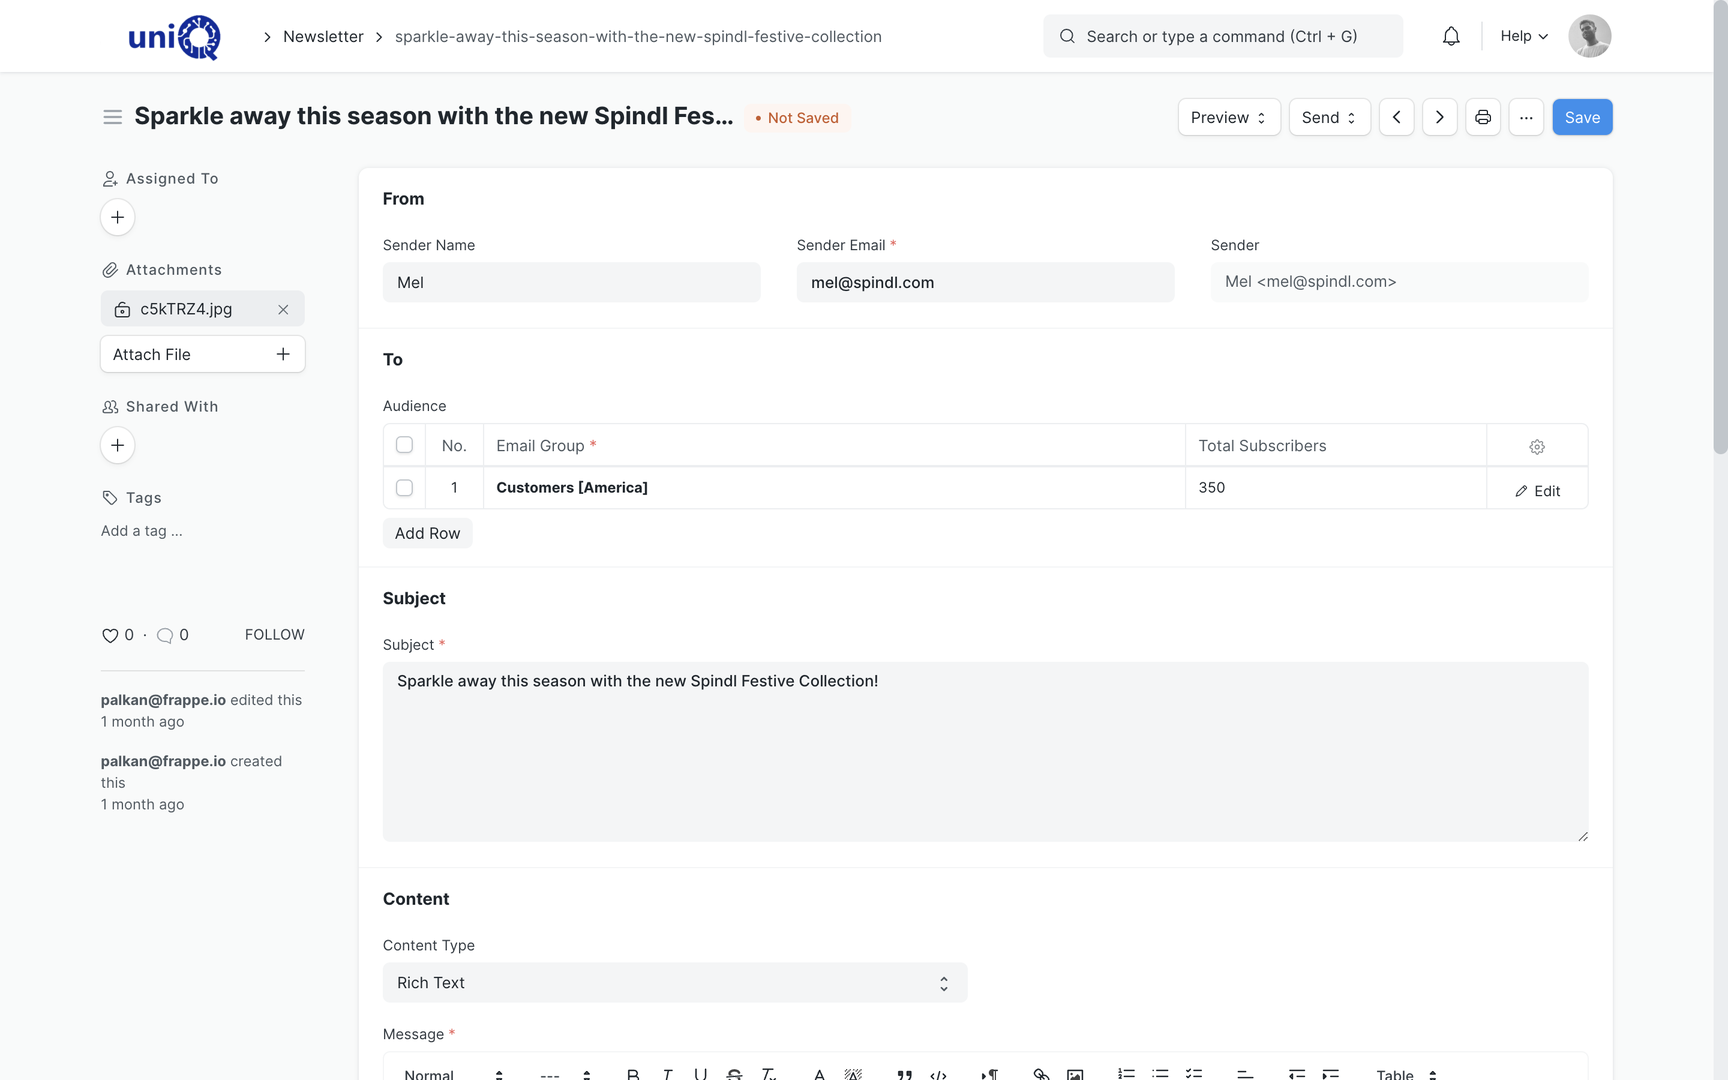
Task: Click the print icon
Action: 1483,117
